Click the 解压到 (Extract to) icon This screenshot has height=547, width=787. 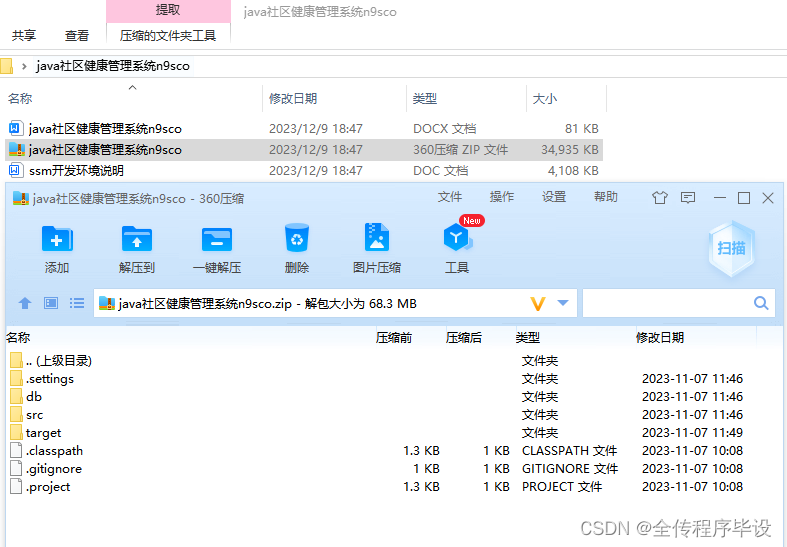(137, 238)
